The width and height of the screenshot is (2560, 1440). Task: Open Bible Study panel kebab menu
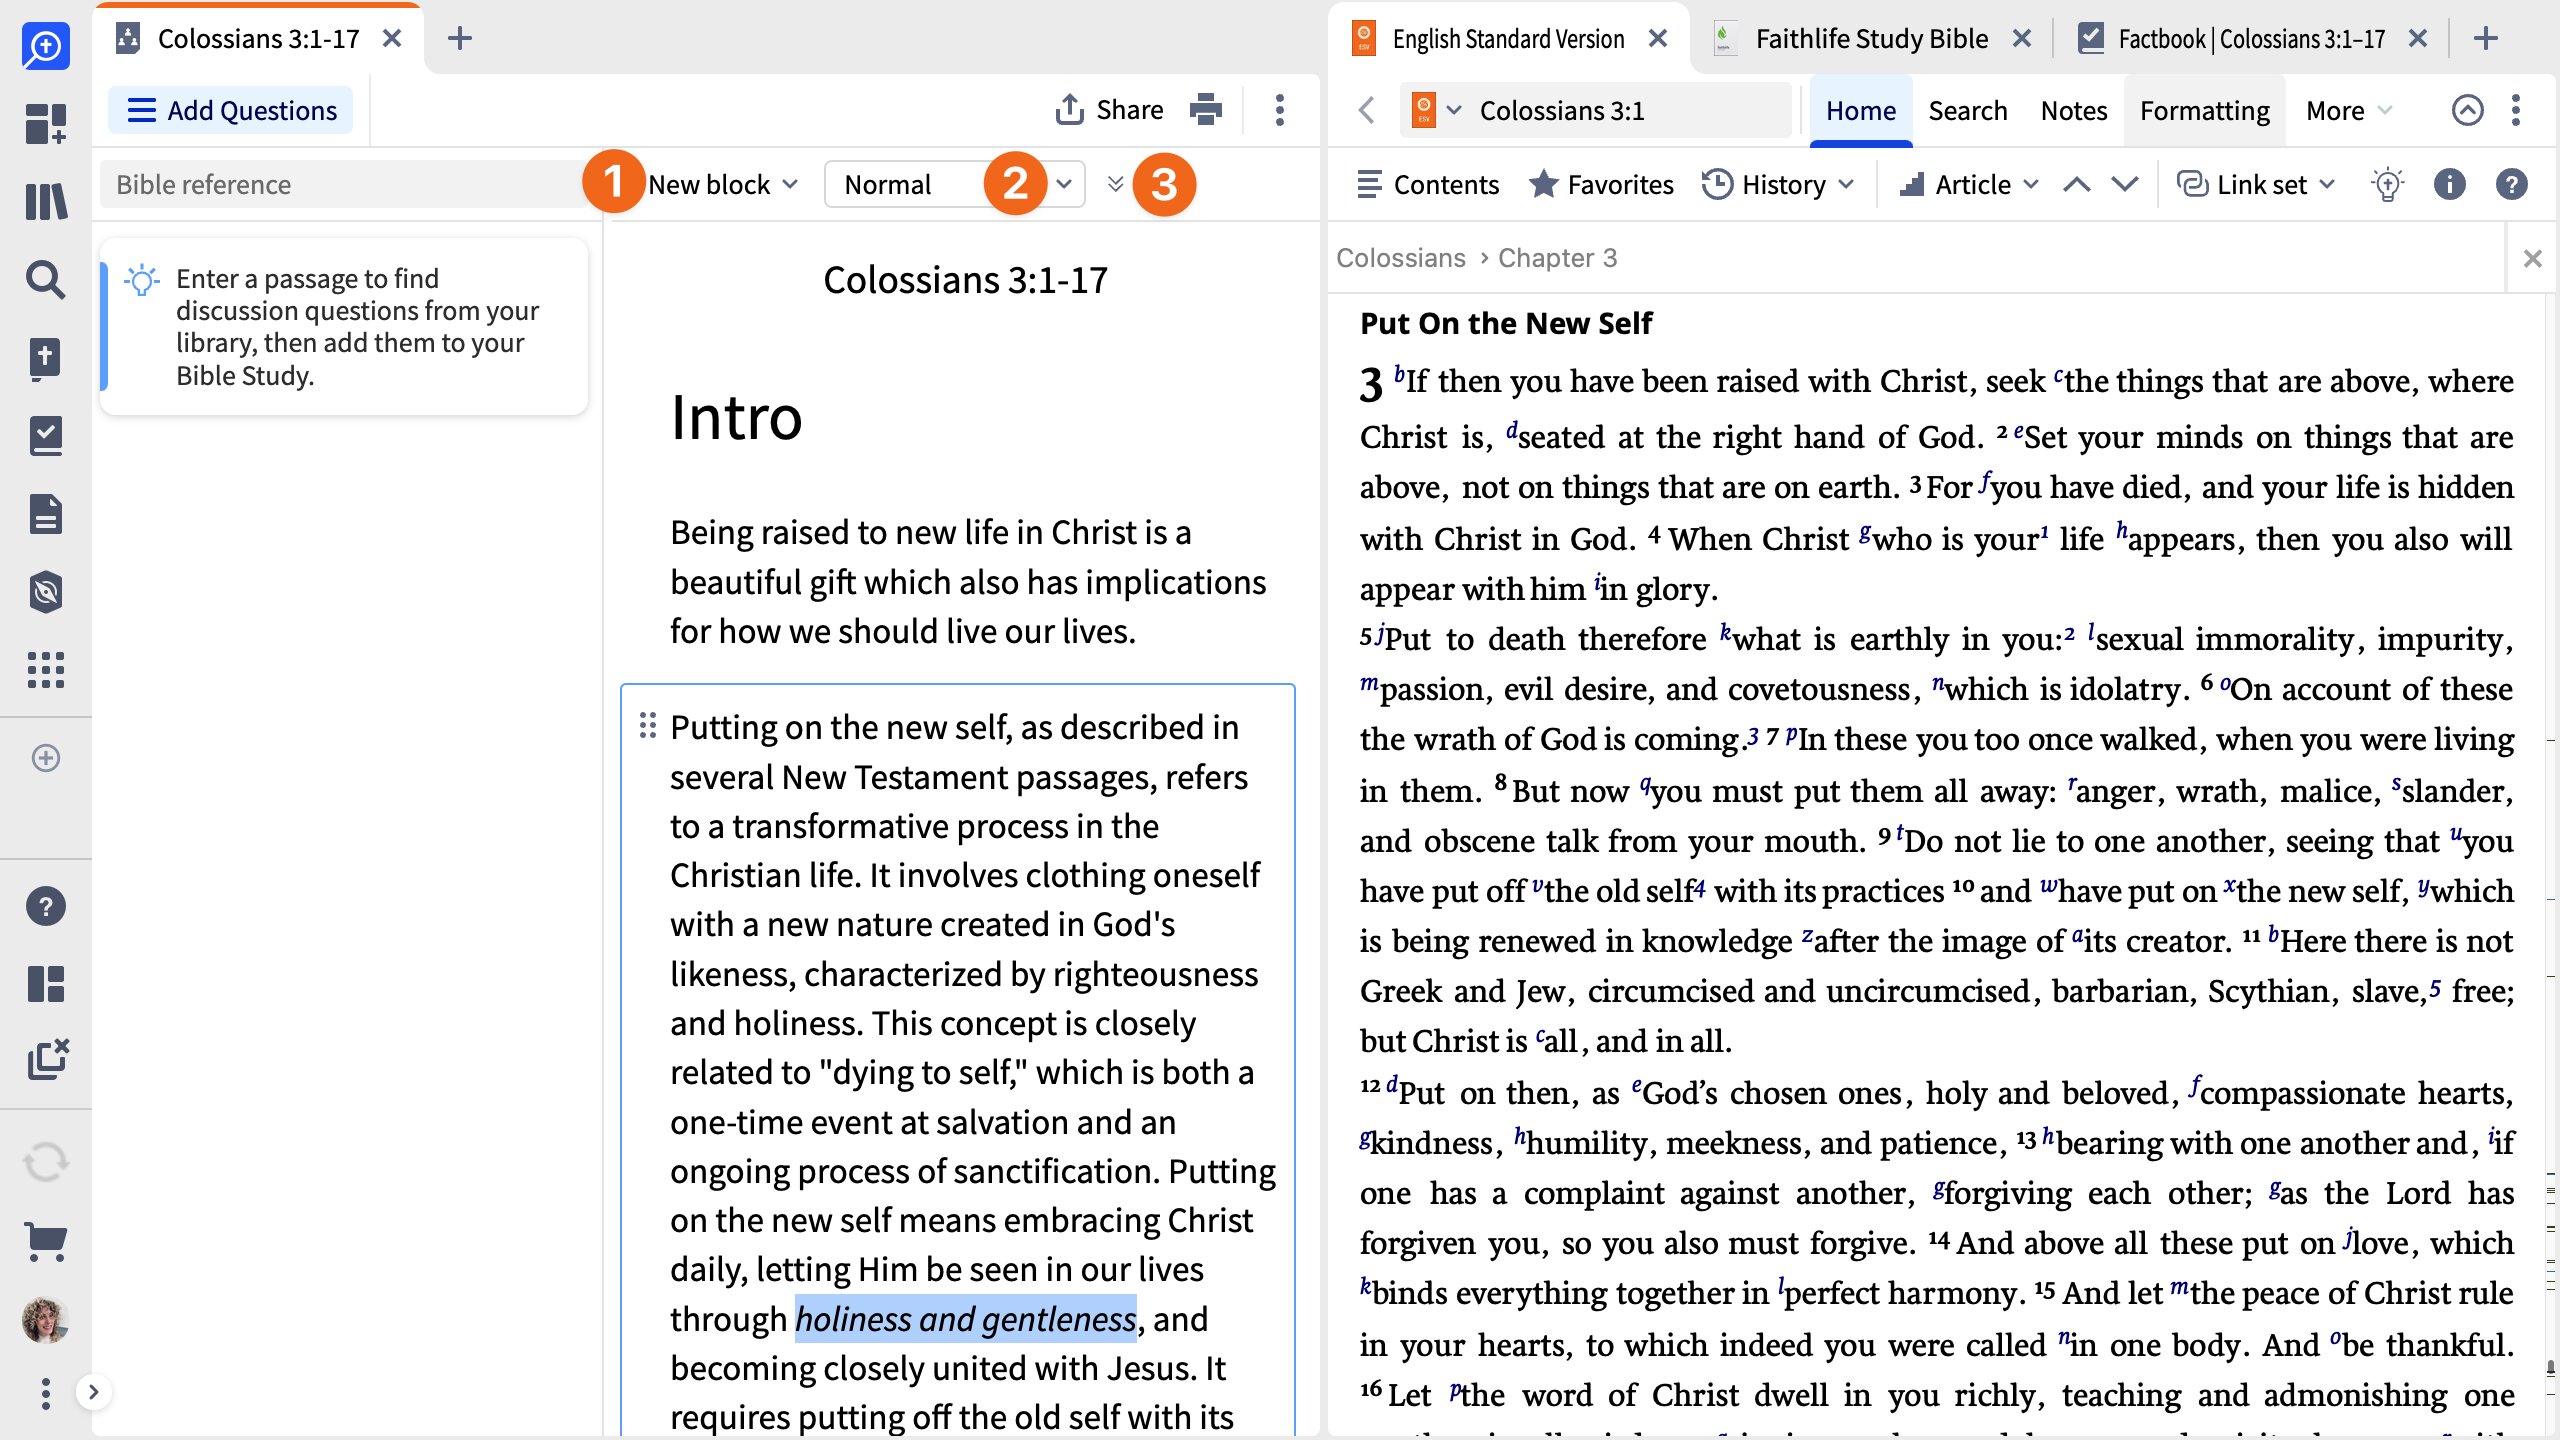click(x=1280, y=110)
